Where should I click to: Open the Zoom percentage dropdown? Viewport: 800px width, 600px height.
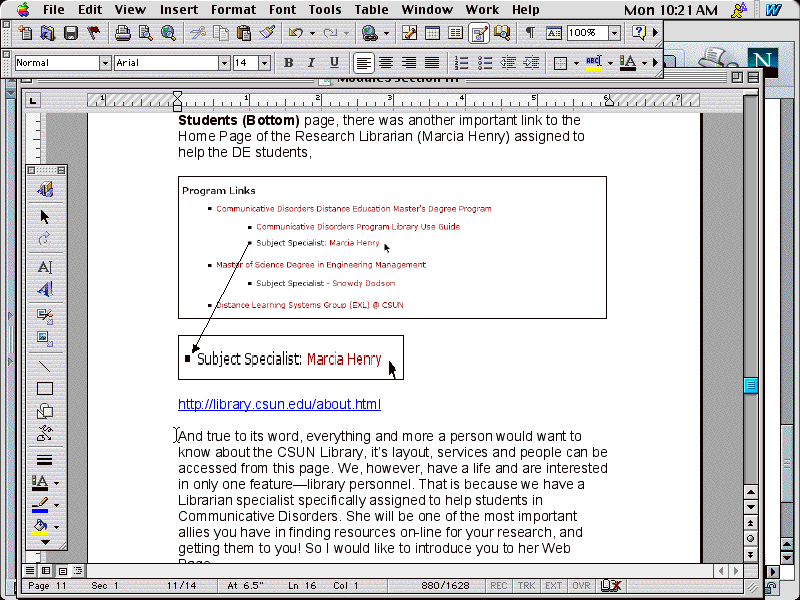tap(614, 33)
